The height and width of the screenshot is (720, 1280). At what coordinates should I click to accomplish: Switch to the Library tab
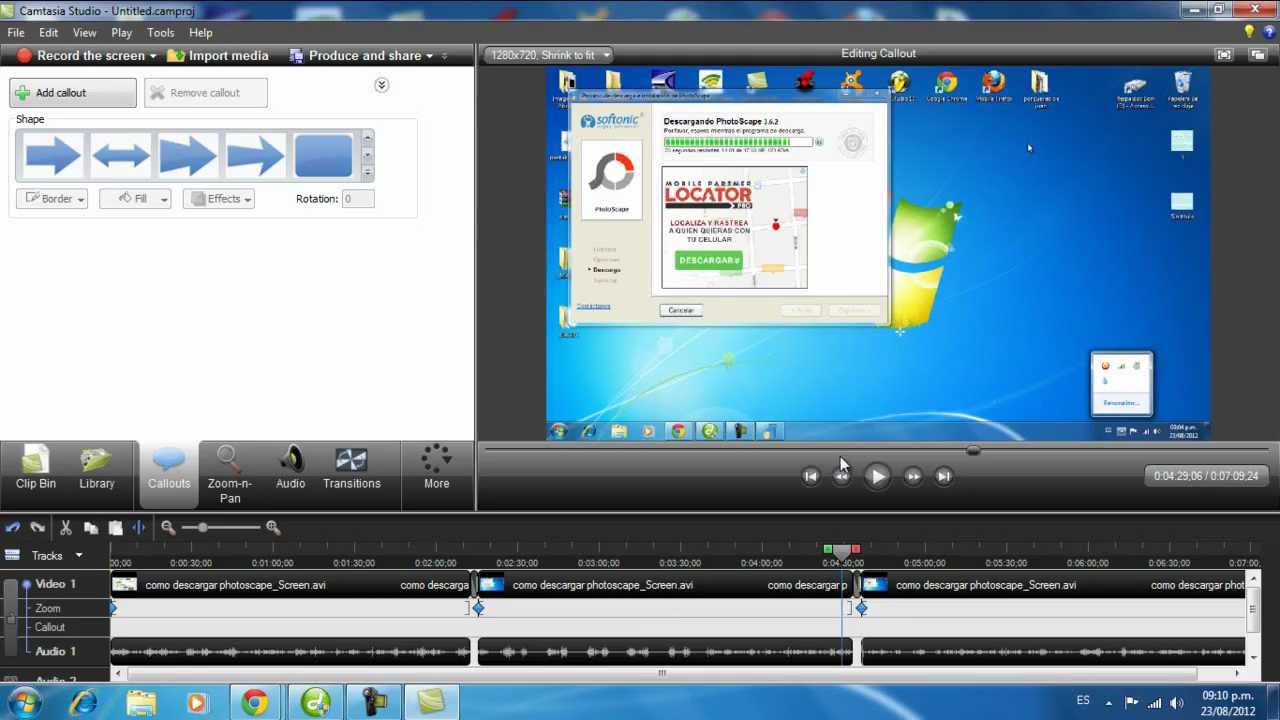[x=97, y=469]
